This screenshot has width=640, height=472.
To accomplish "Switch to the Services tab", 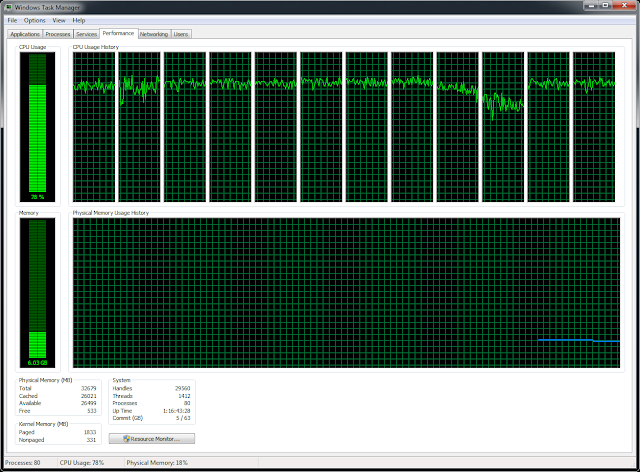I will pos(86,34).
